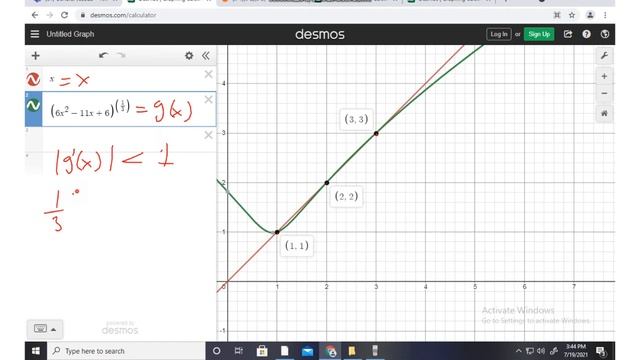The height and width of the screenshot is (360, 640).
Task: Open the browser profile icon
Action: click(x=590, y=15)
